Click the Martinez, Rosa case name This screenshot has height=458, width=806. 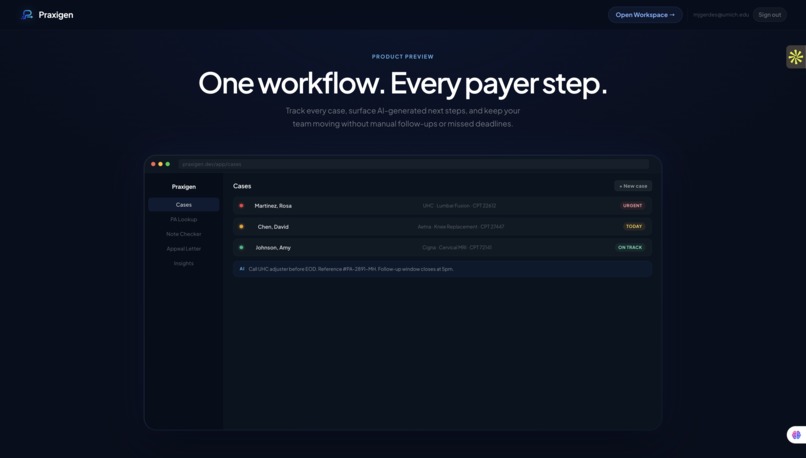[273, 206]
